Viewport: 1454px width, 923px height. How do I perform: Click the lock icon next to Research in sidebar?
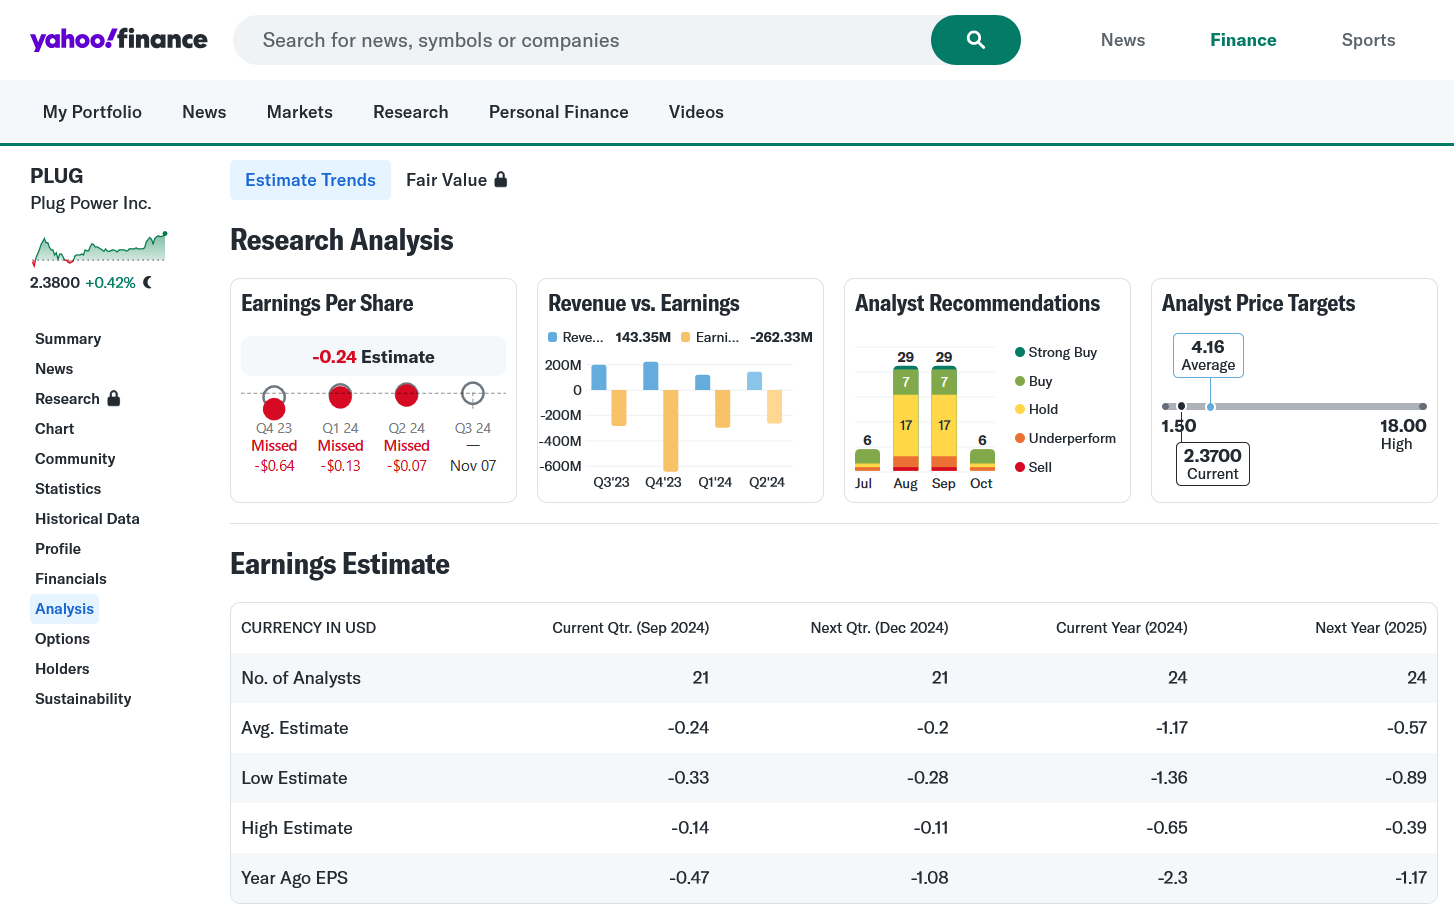point(114,398)
